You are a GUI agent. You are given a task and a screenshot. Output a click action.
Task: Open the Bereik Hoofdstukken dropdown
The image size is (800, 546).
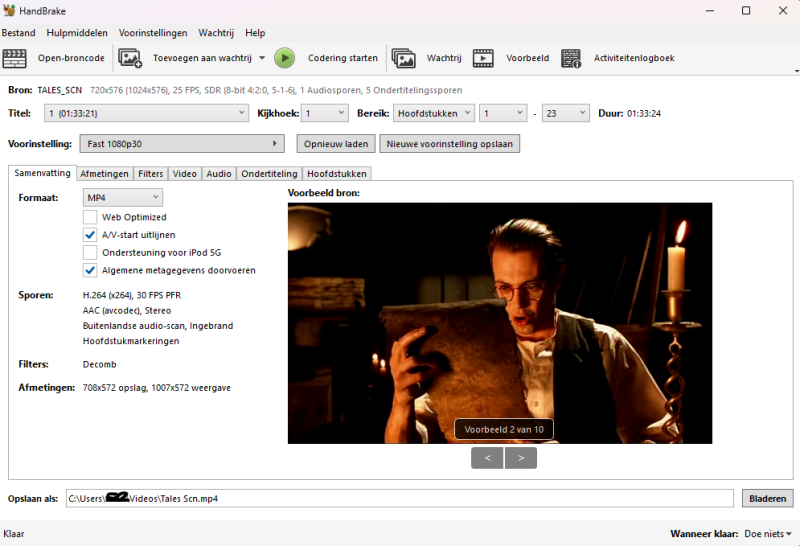coord(434,113)
